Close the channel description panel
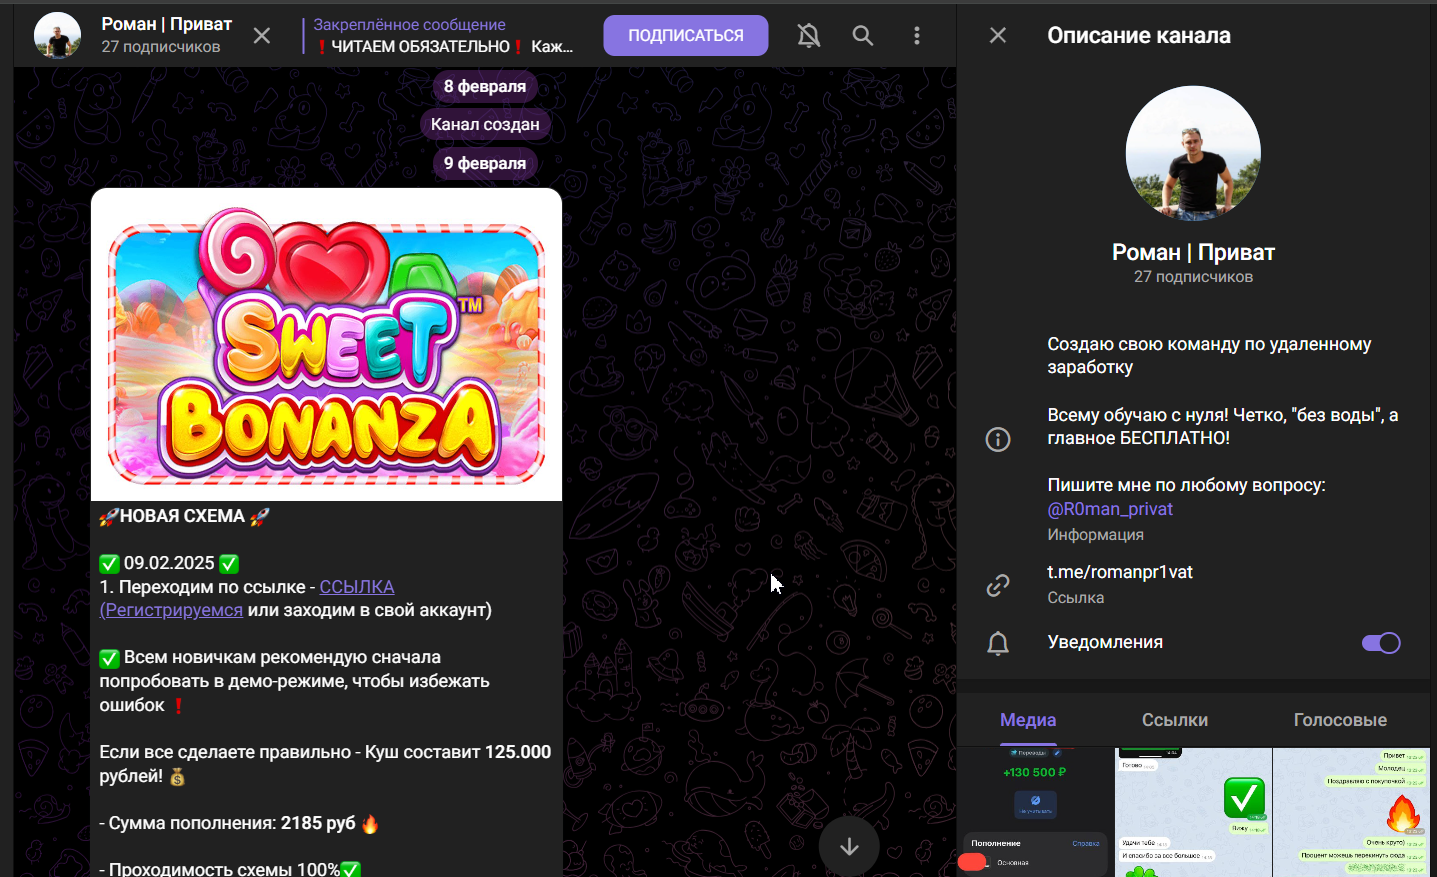The height and width of the screenshot is (877, 1437). (x=998, y=35)
